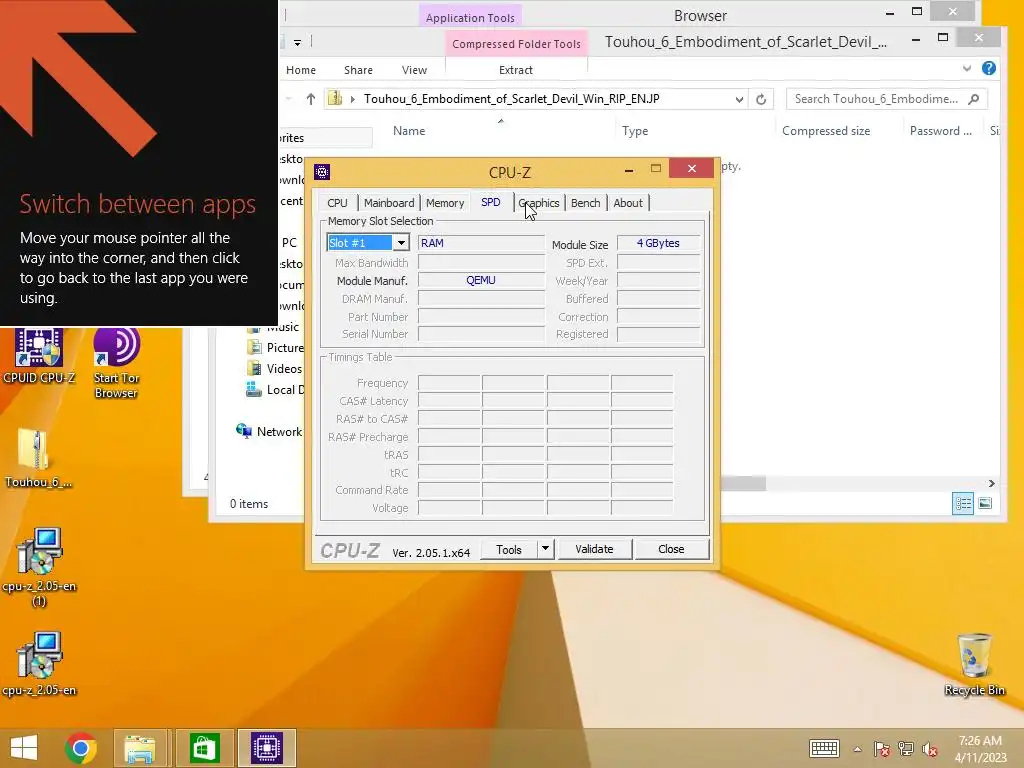Select the Touhou_6_... zip desktop icon
1024x768 pixels.
point(38,458)
